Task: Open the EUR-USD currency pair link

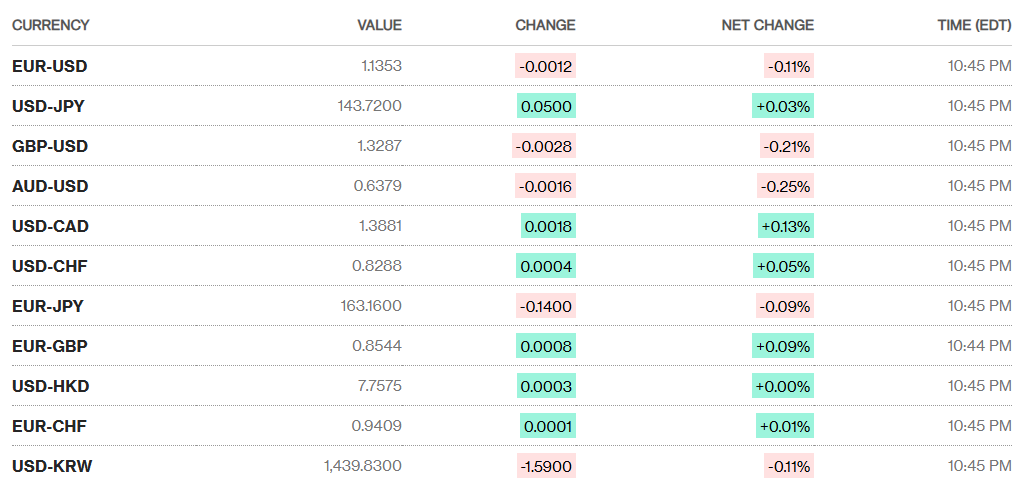Action: pyautogui.click(x=49, y=66)
